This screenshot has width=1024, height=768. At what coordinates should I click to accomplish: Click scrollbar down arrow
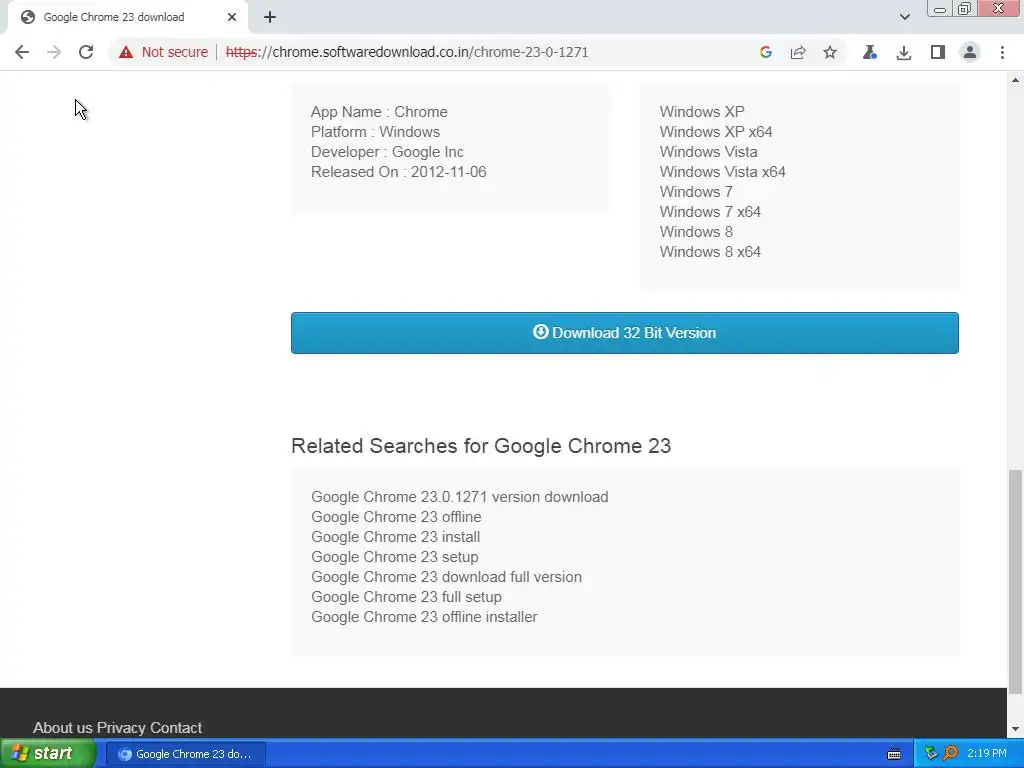point(1016,729)
